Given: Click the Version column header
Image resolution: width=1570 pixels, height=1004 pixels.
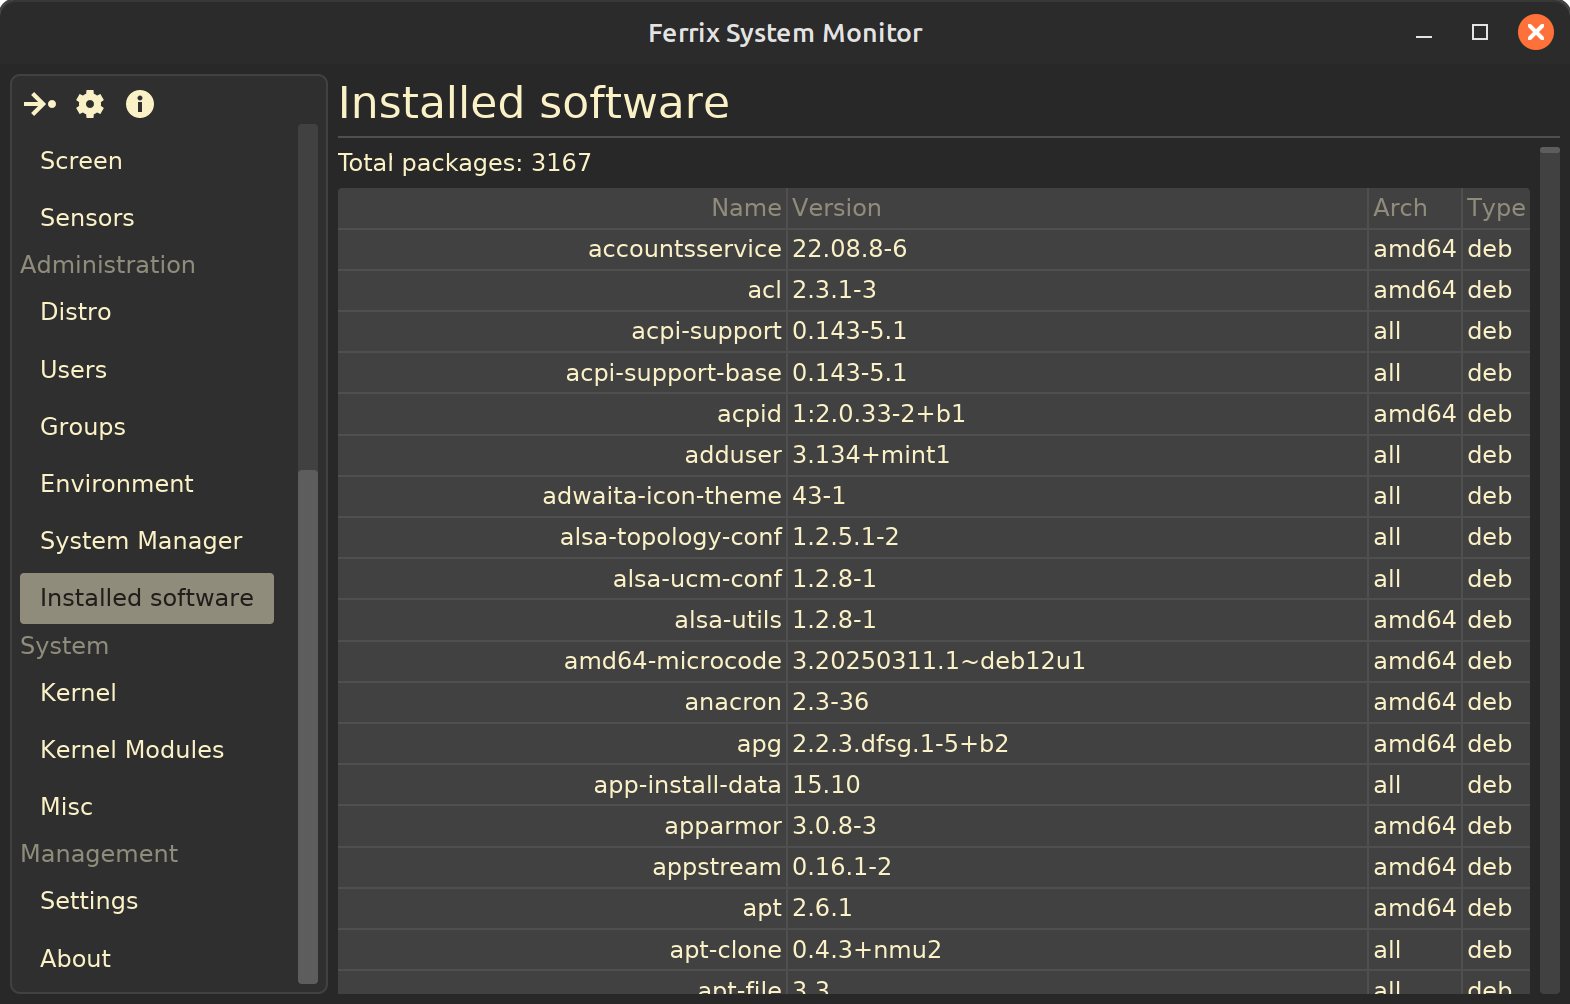Looking at the screenshot, I should pos(837,208).
